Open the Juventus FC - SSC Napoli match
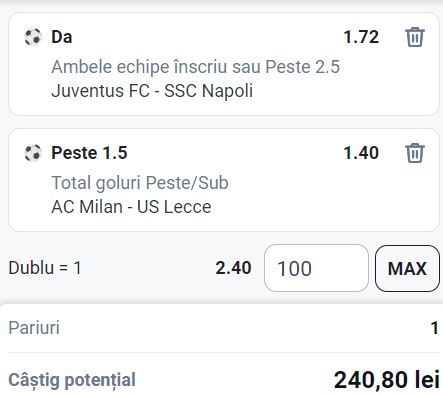The image size is (443, 395). pyautogui.click(x=152, y=91)
